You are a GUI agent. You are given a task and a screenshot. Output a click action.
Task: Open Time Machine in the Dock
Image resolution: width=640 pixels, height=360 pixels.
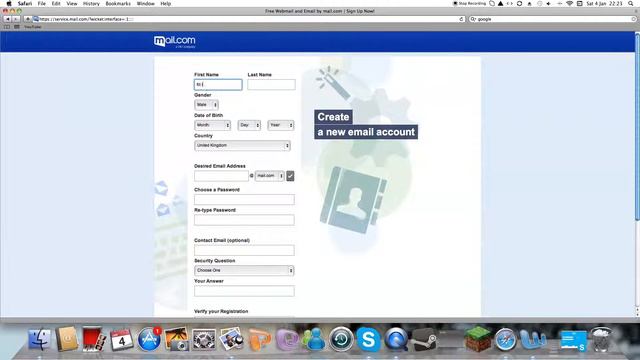[x=341, y=340]
